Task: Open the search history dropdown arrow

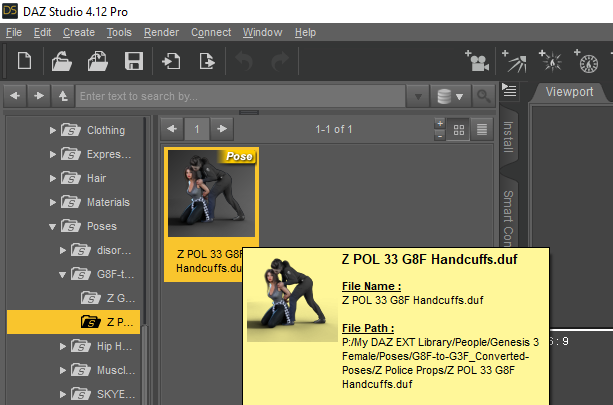Action: [418, 96]
